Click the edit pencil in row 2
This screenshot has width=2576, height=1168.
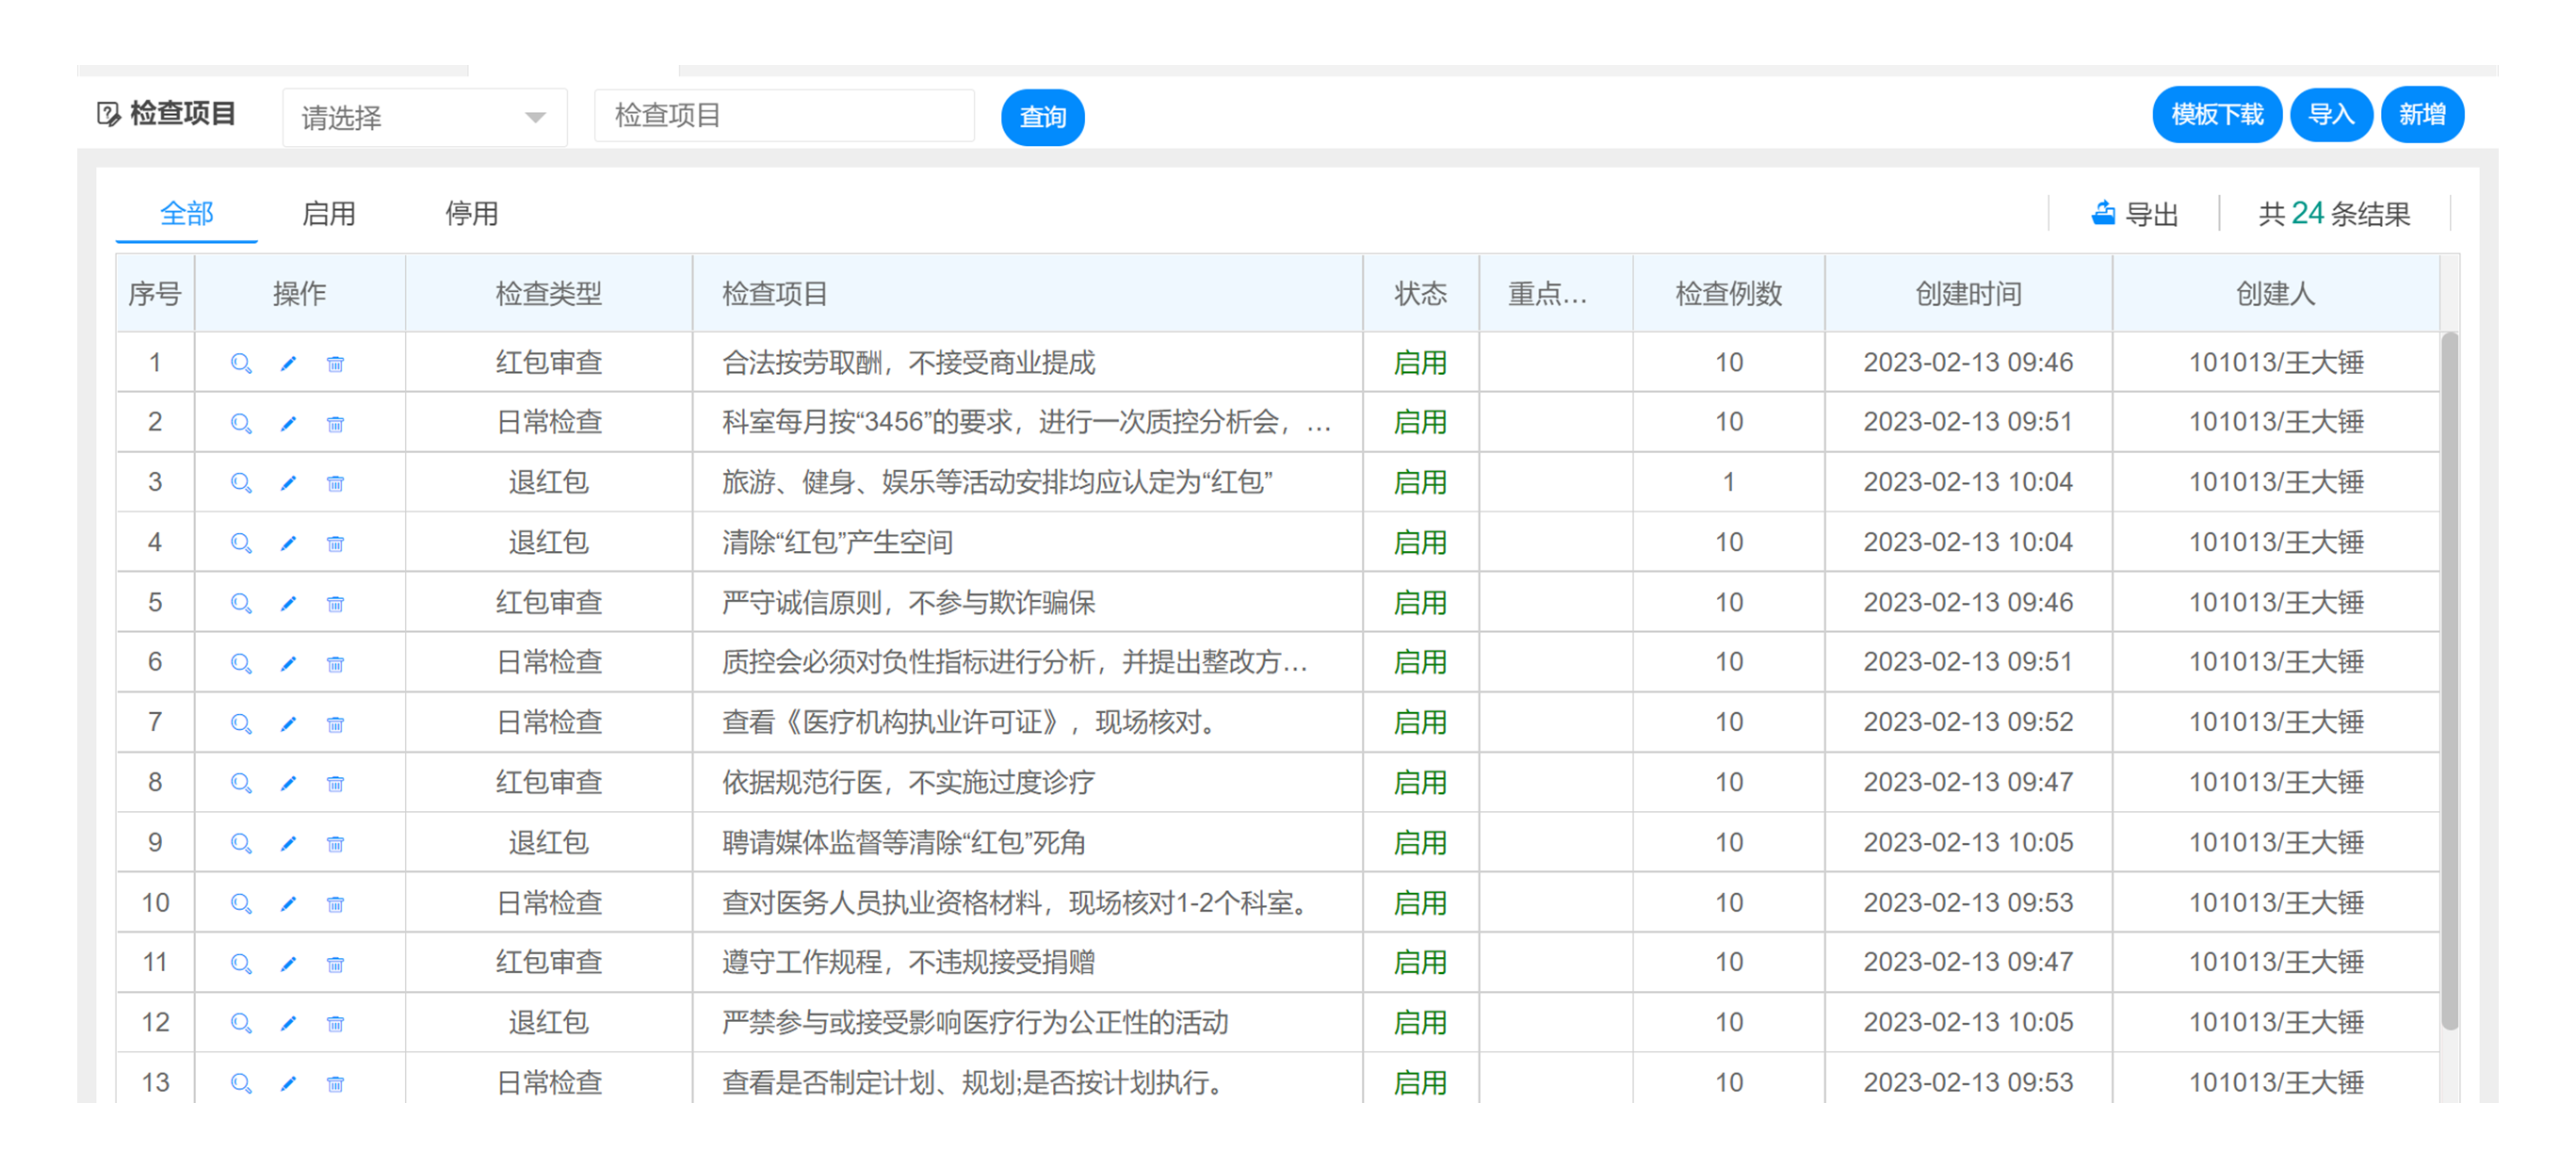288,423
